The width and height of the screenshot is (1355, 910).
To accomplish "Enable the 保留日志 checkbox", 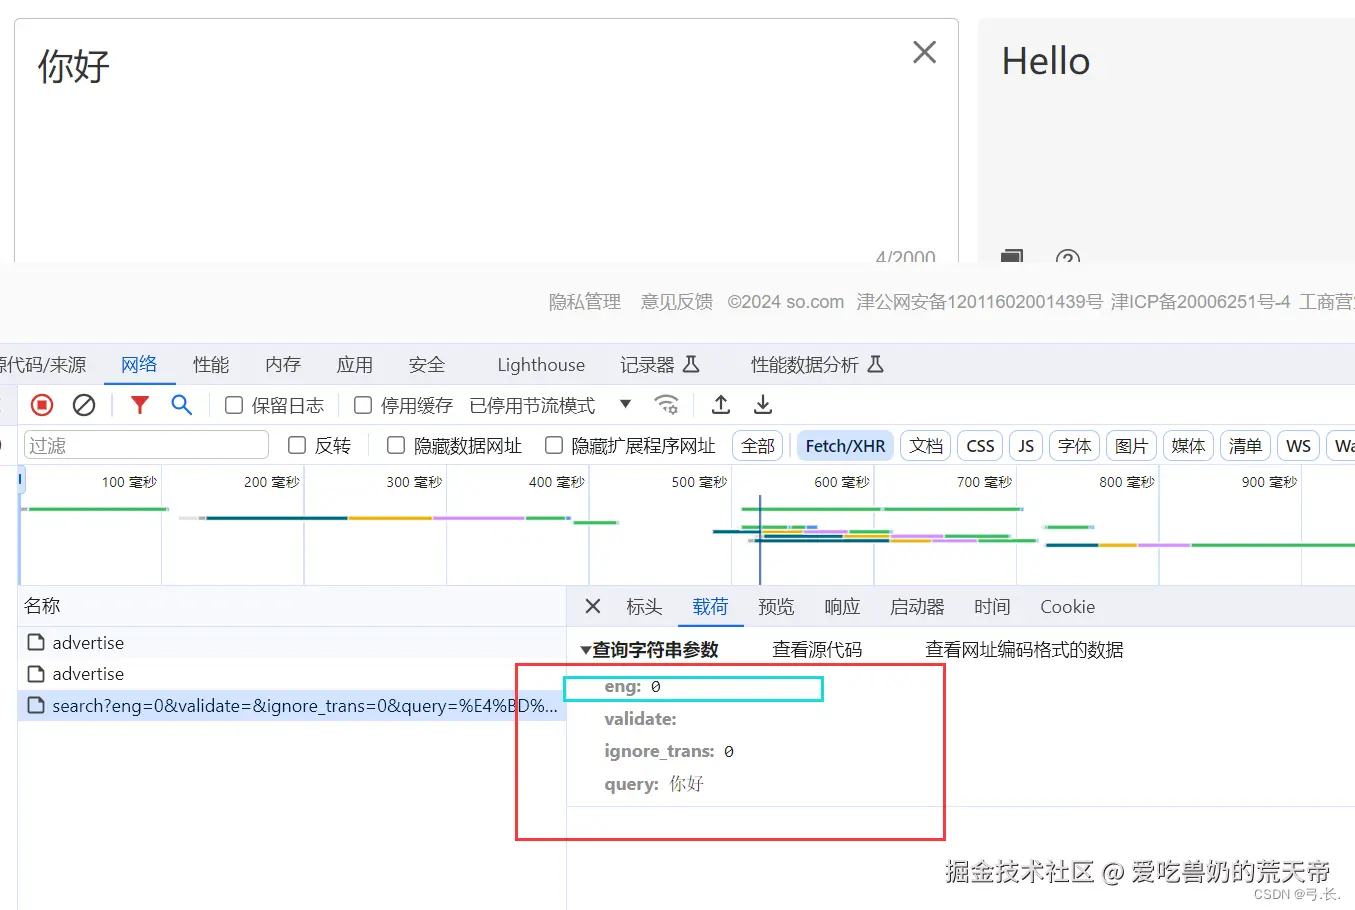I will [x=234, y=405].
